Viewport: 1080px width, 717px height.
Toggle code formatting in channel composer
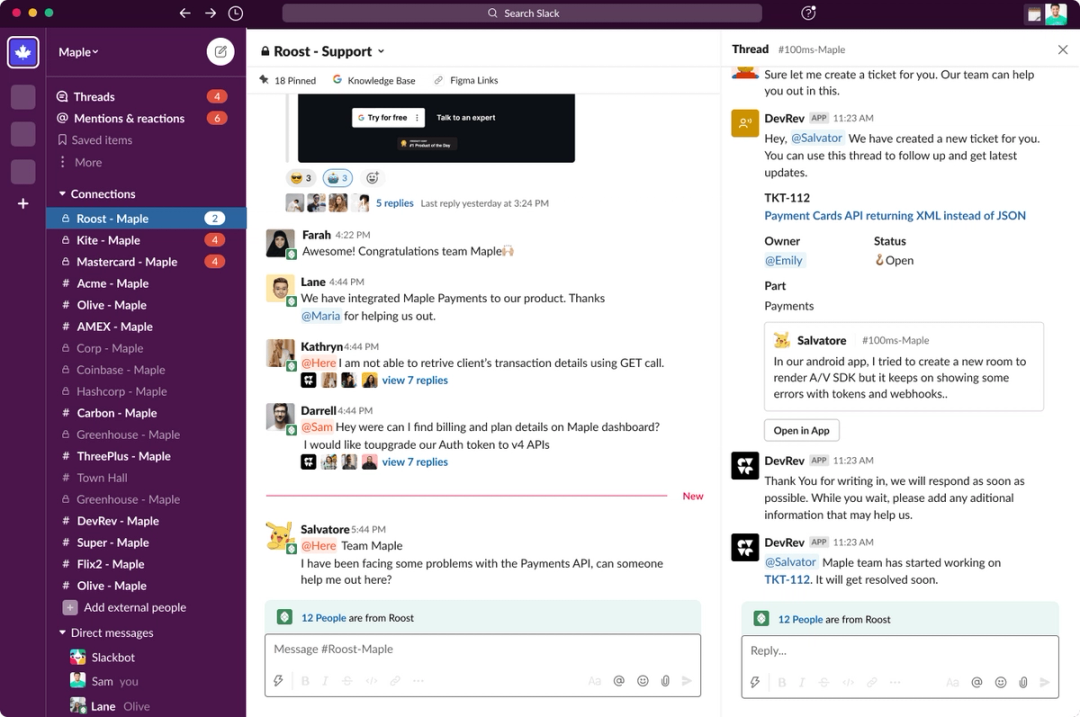[x=371, y=680]
